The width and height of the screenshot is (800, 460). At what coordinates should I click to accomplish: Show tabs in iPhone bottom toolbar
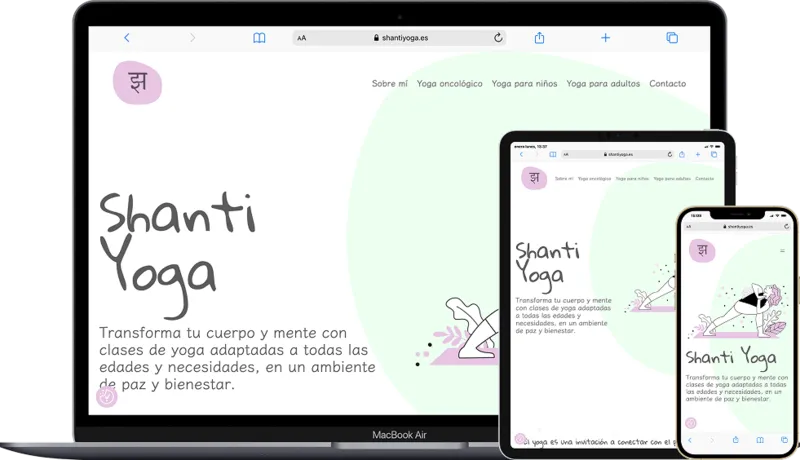click(x=784, y=440)
